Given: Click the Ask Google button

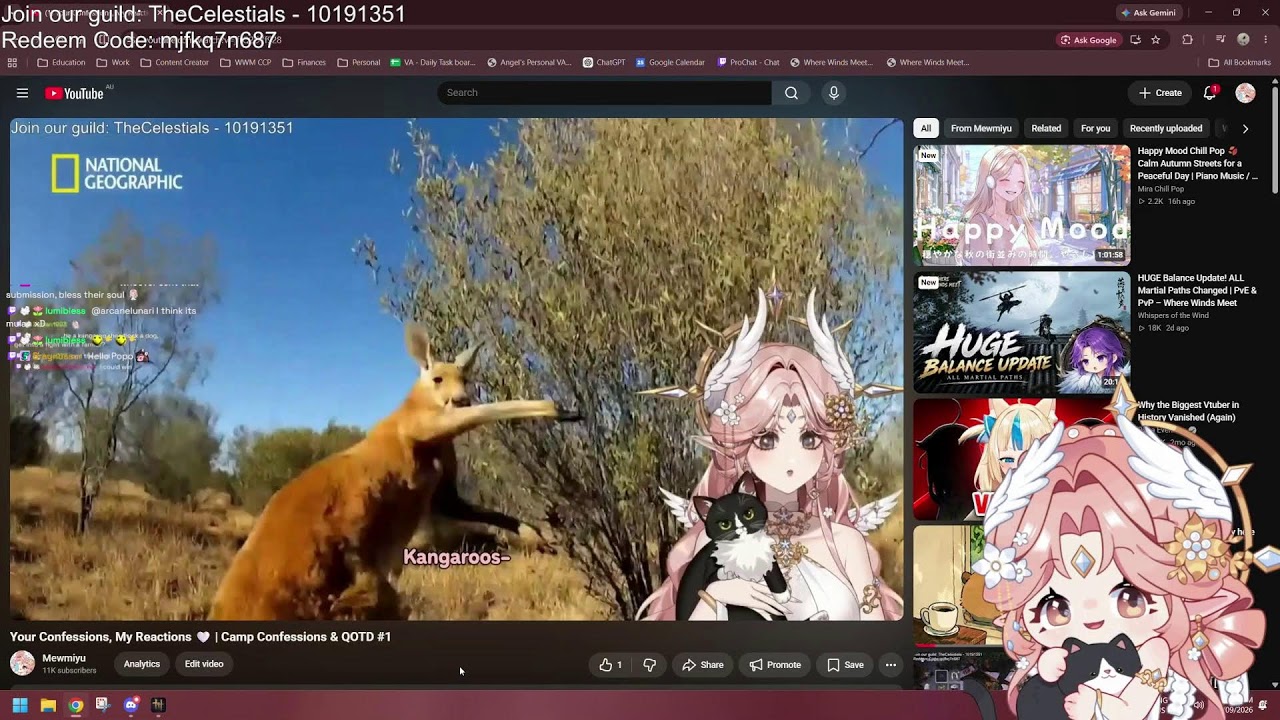Looking at the screenshot, I should coord(1087,40).
